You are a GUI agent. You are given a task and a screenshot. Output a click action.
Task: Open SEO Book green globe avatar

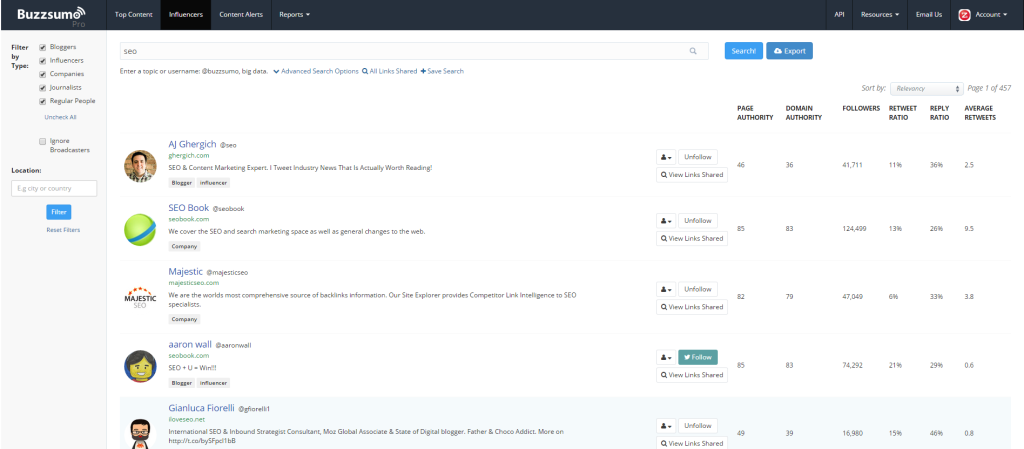140,230
